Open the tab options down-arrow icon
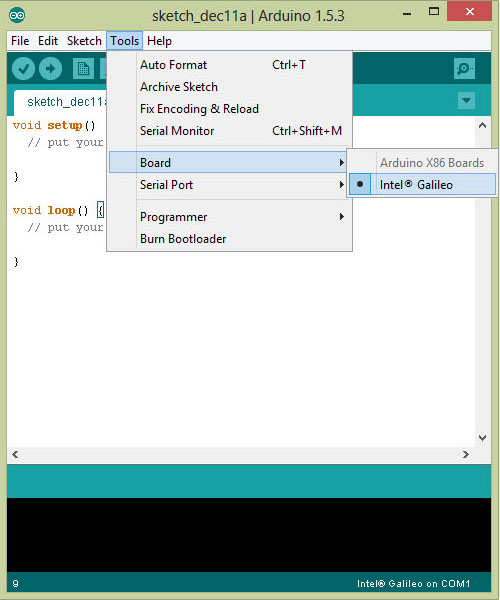Image resolution: width=500 pixels, height=600 pixels. (x=466, y=100)
